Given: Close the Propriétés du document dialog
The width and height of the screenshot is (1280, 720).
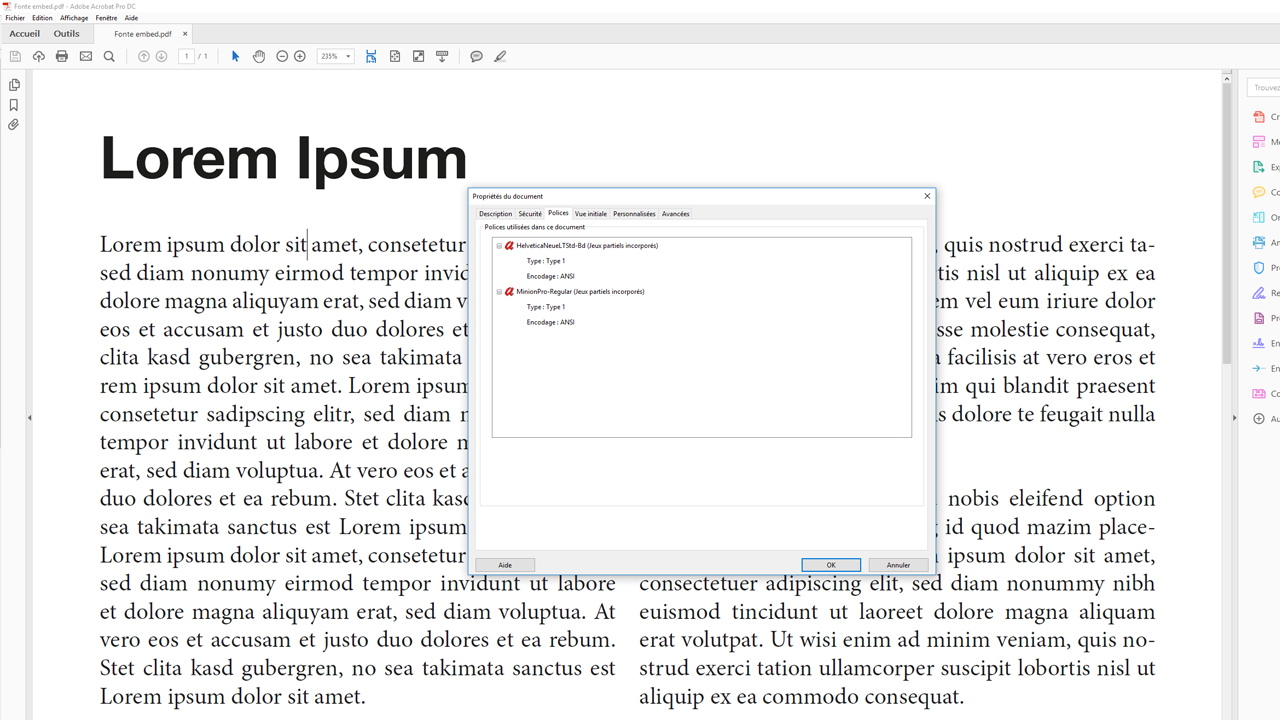Looking at the screenshot, I should pyautogui.click(x=927, y=196).
